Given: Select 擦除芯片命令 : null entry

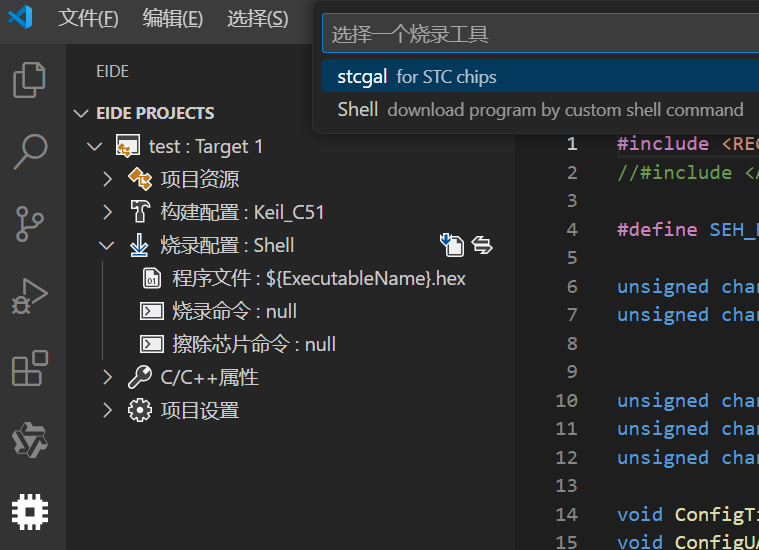Looking at the screenshot, I should tap(254, 344).
